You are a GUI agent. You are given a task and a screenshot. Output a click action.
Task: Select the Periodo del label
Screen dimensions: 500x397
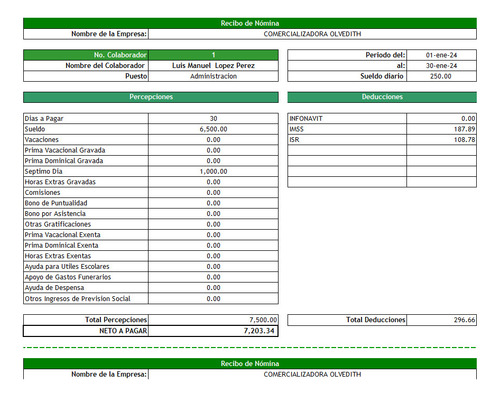point(385,55)
